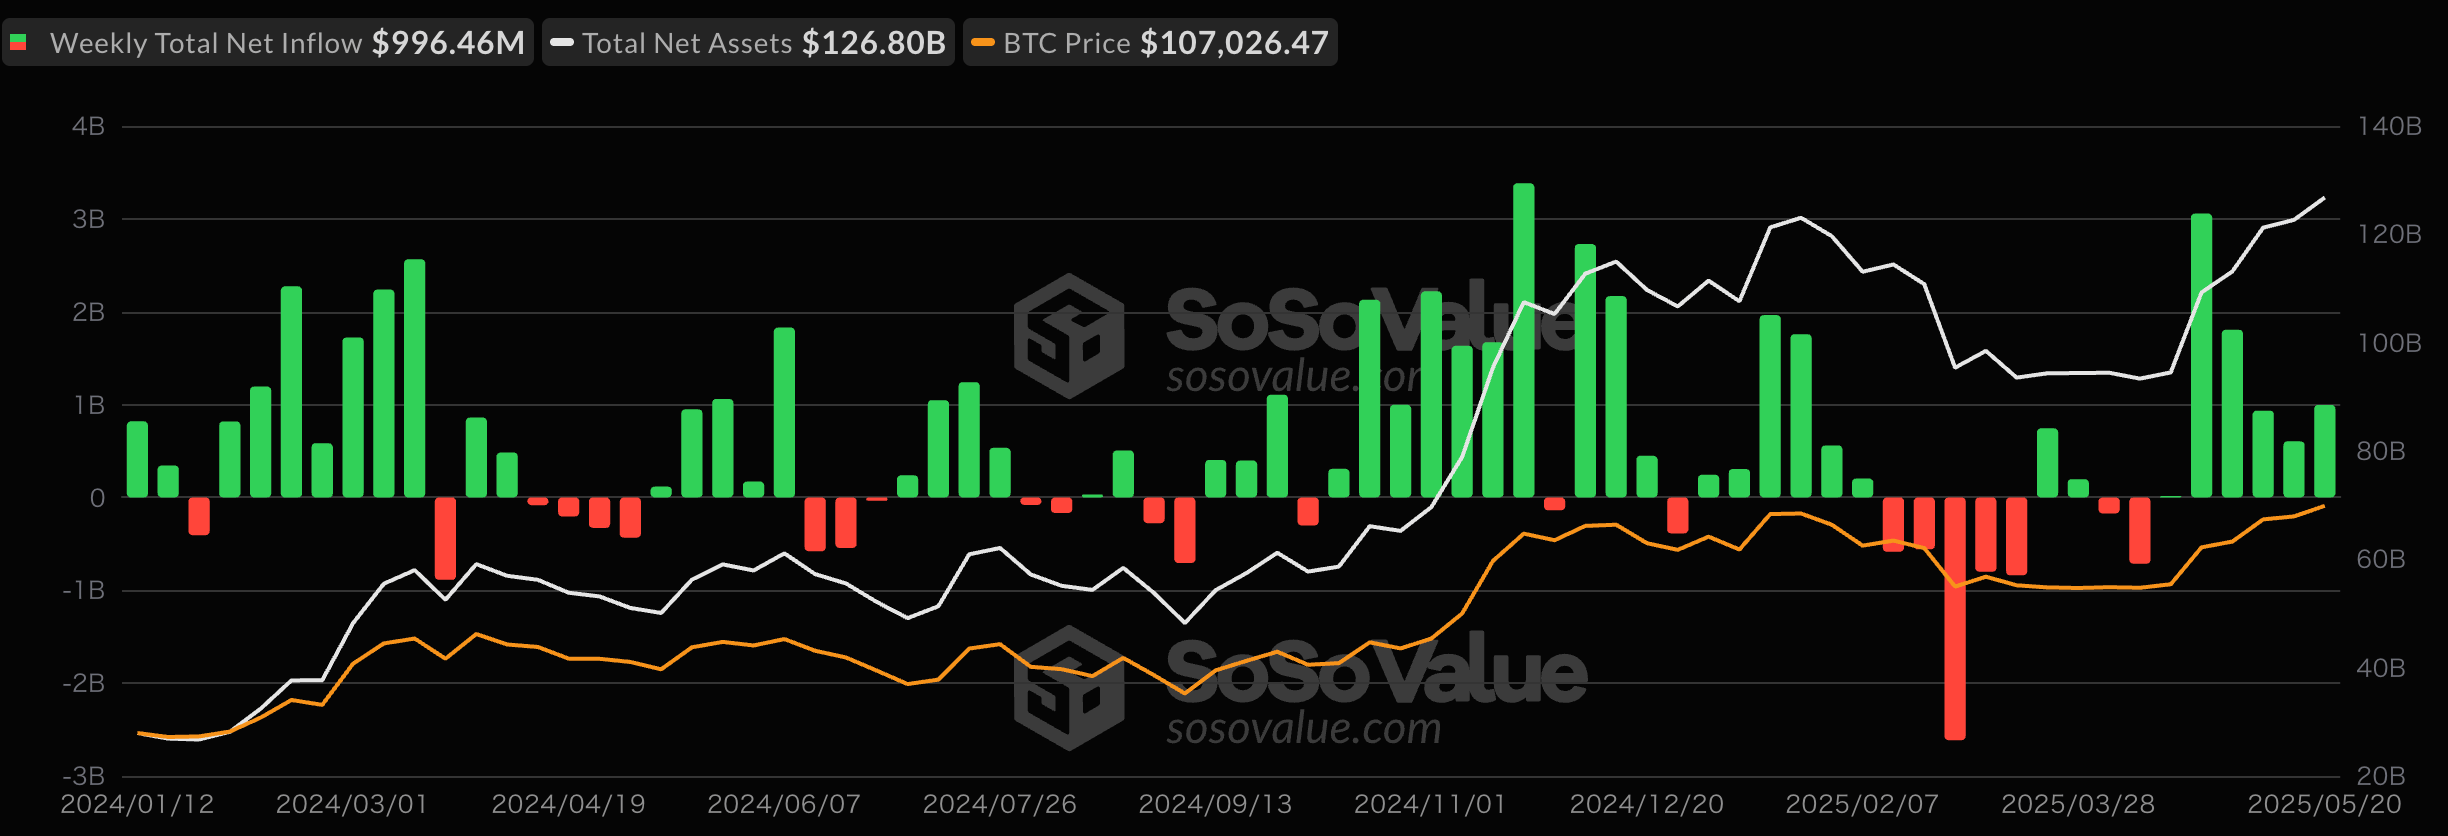
Task: Click the -1B left axis label
Action: click(83, 590)
